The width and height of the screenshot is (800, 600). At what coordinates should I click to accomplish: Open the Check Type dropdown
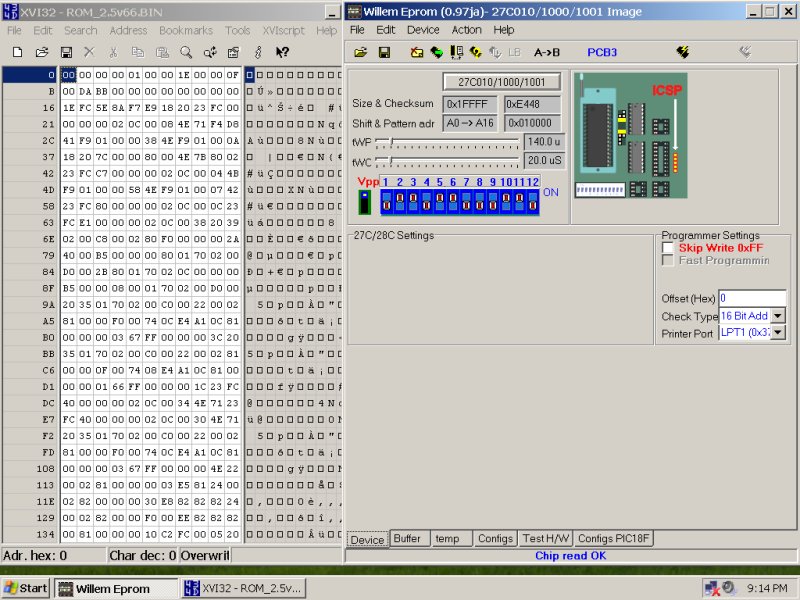point(778,316)
